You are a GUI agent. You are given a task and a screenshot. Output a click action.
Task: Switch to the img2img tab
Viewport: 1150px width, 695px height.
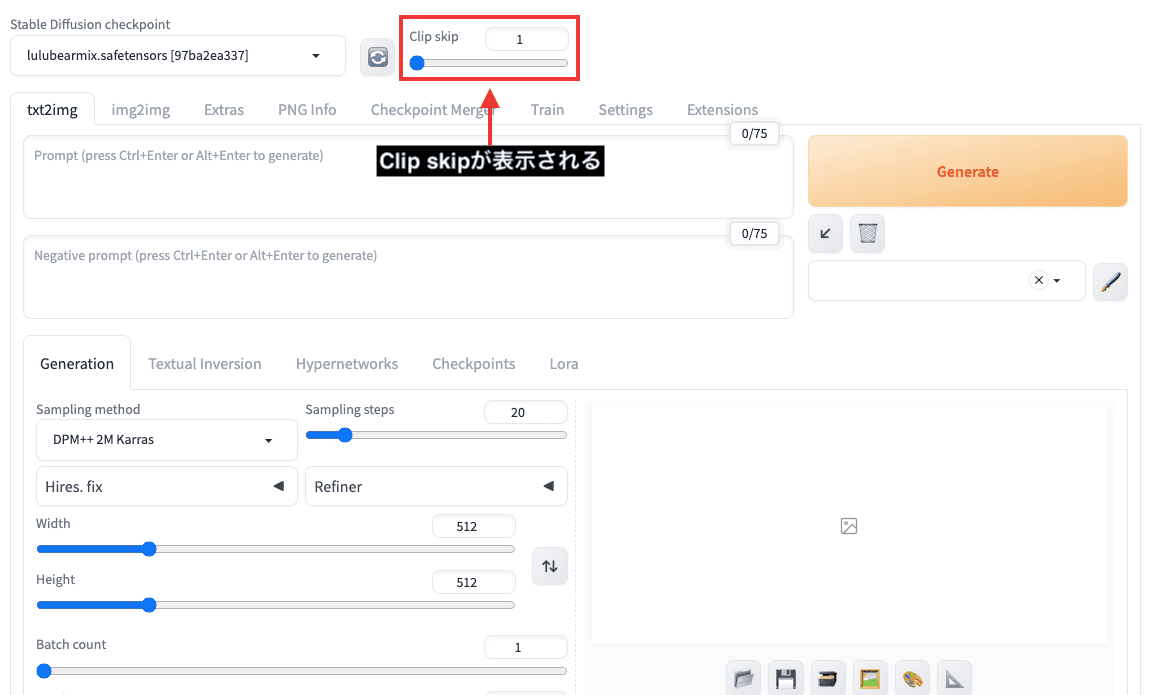click(x=140, y=110)
